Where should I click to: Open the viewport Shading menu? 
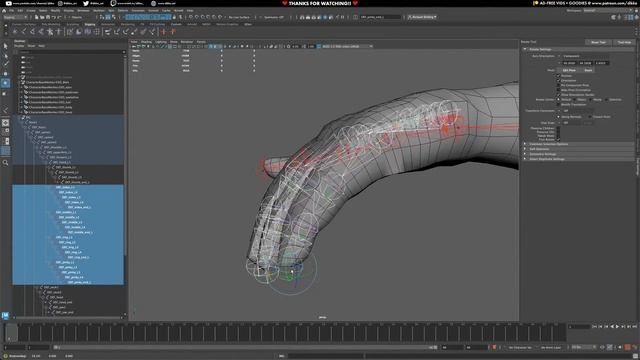[x=146, y=42]
